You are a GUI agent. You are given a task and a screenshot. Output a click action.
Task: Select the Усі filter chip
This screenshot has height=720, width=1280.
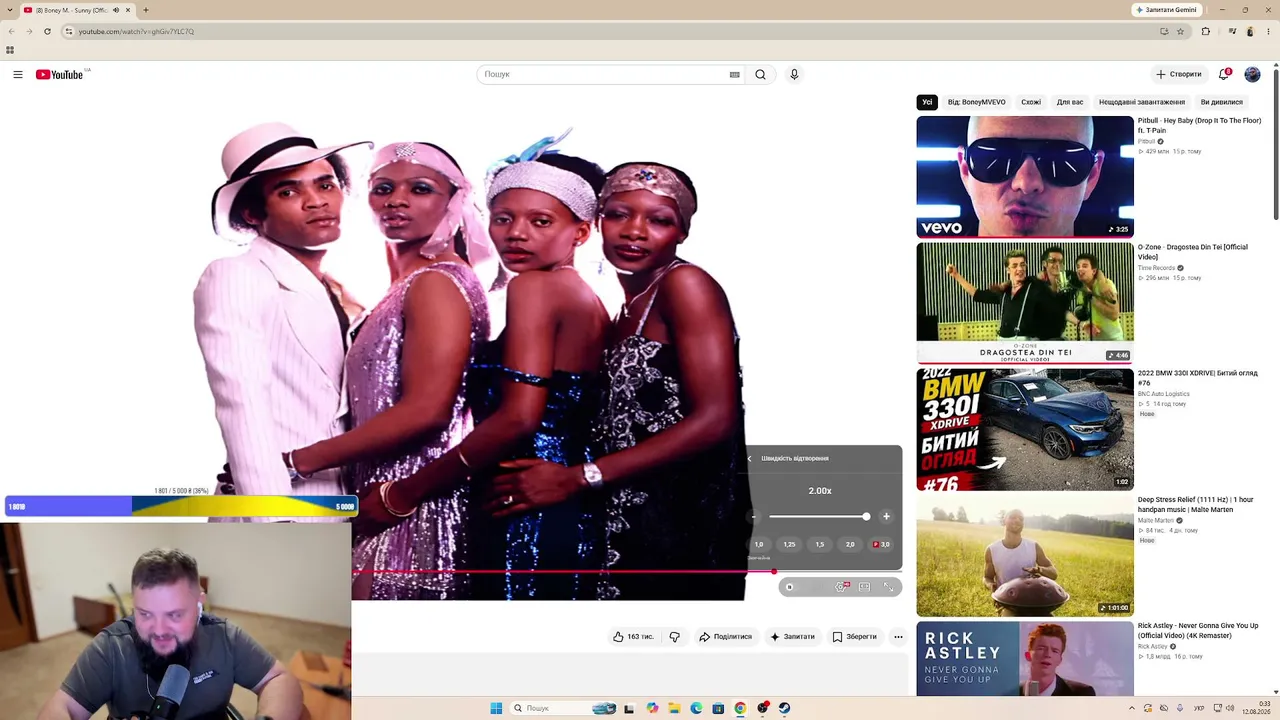pos(927,102)
